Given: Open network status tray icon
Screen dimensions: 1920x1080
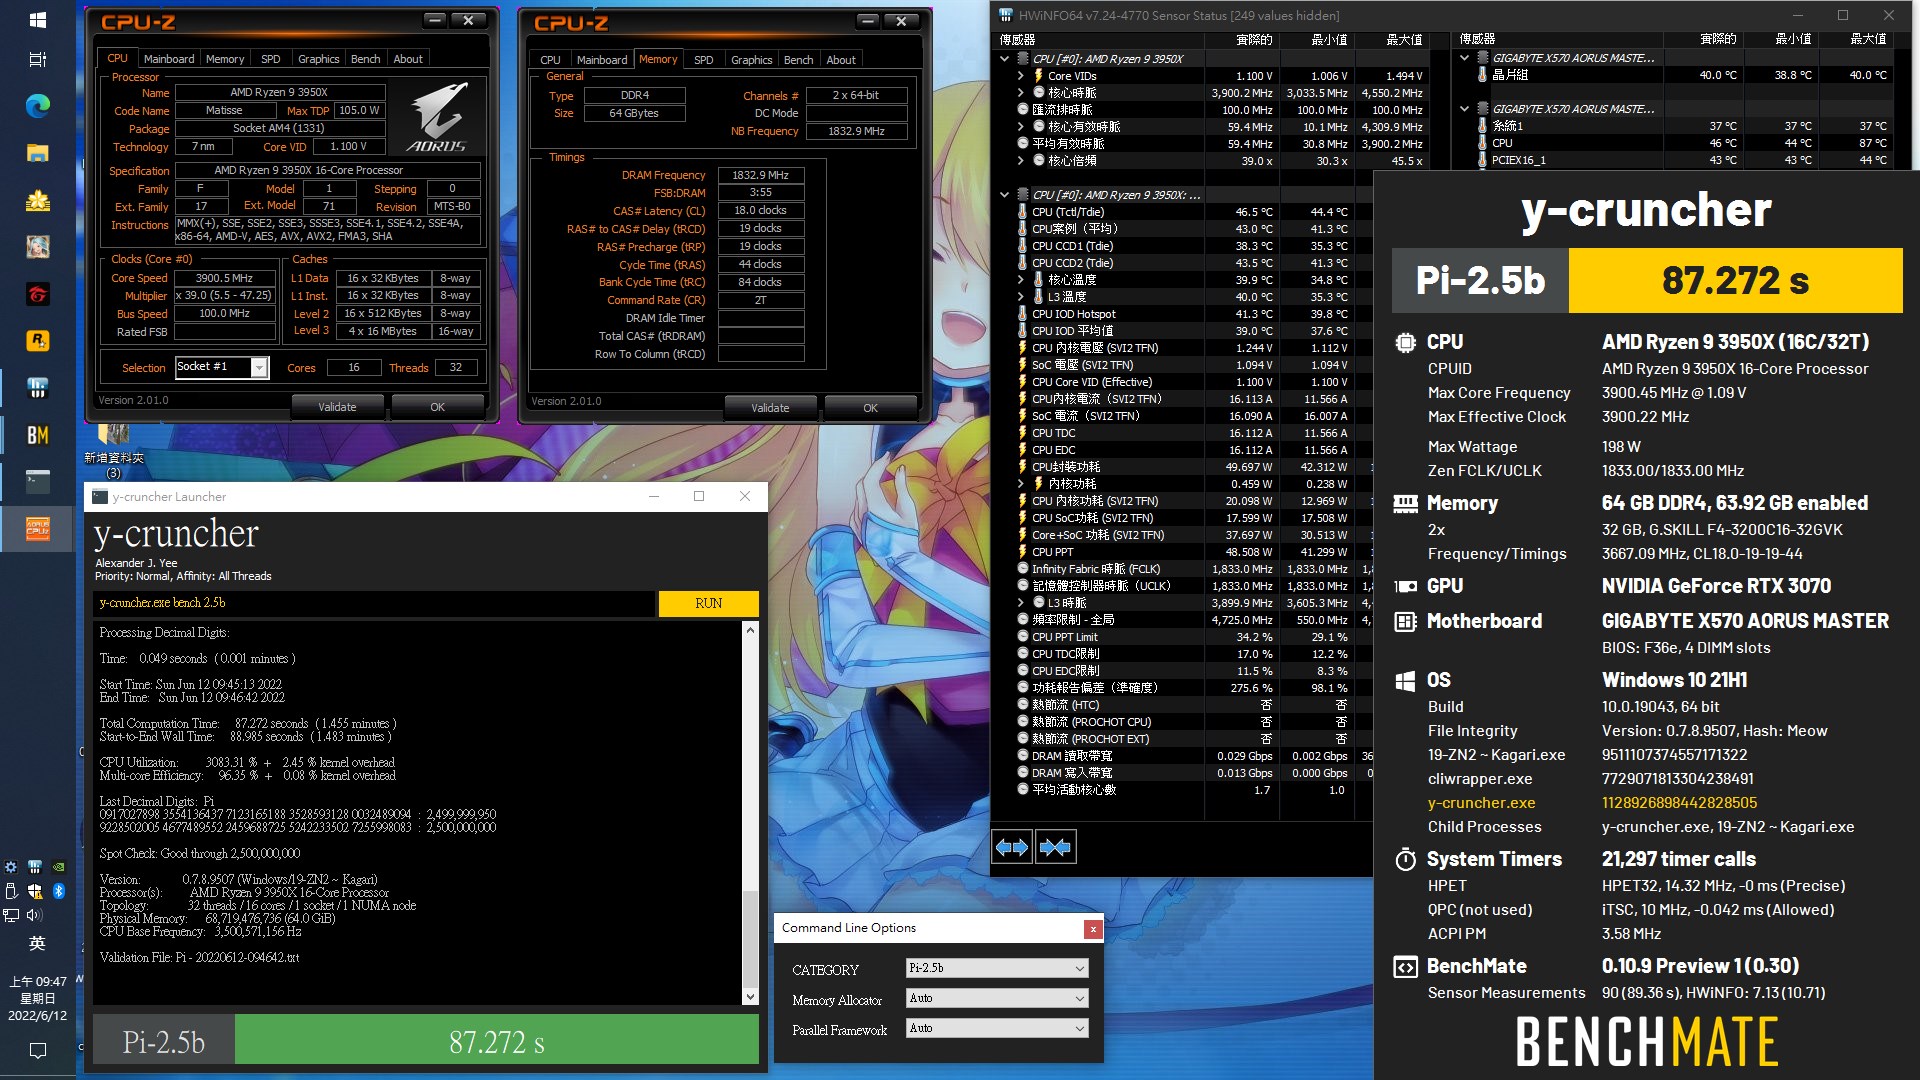Looking at the screenshot, I should [11, 915].
